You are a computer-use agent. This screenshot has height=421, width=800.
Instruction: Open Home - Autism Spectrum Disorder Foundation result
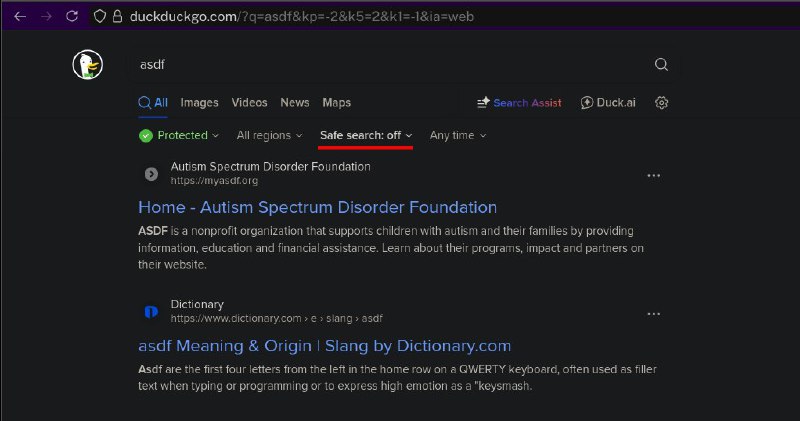[x=317, y=207]
